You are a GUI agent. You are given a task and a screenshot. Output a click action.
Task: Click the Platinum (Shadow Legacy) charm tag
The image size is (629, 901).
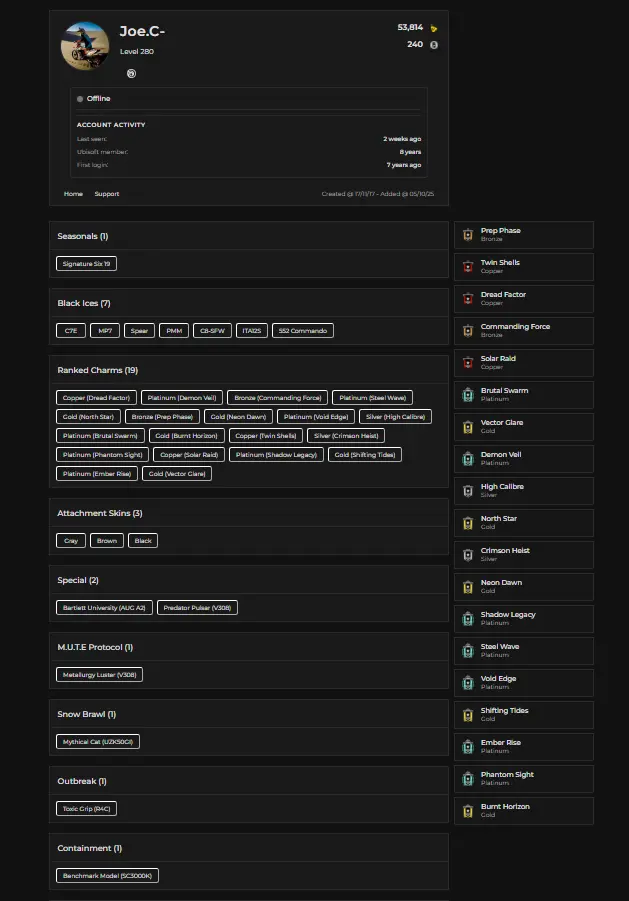pyautogui.click(x=276, y=455)
